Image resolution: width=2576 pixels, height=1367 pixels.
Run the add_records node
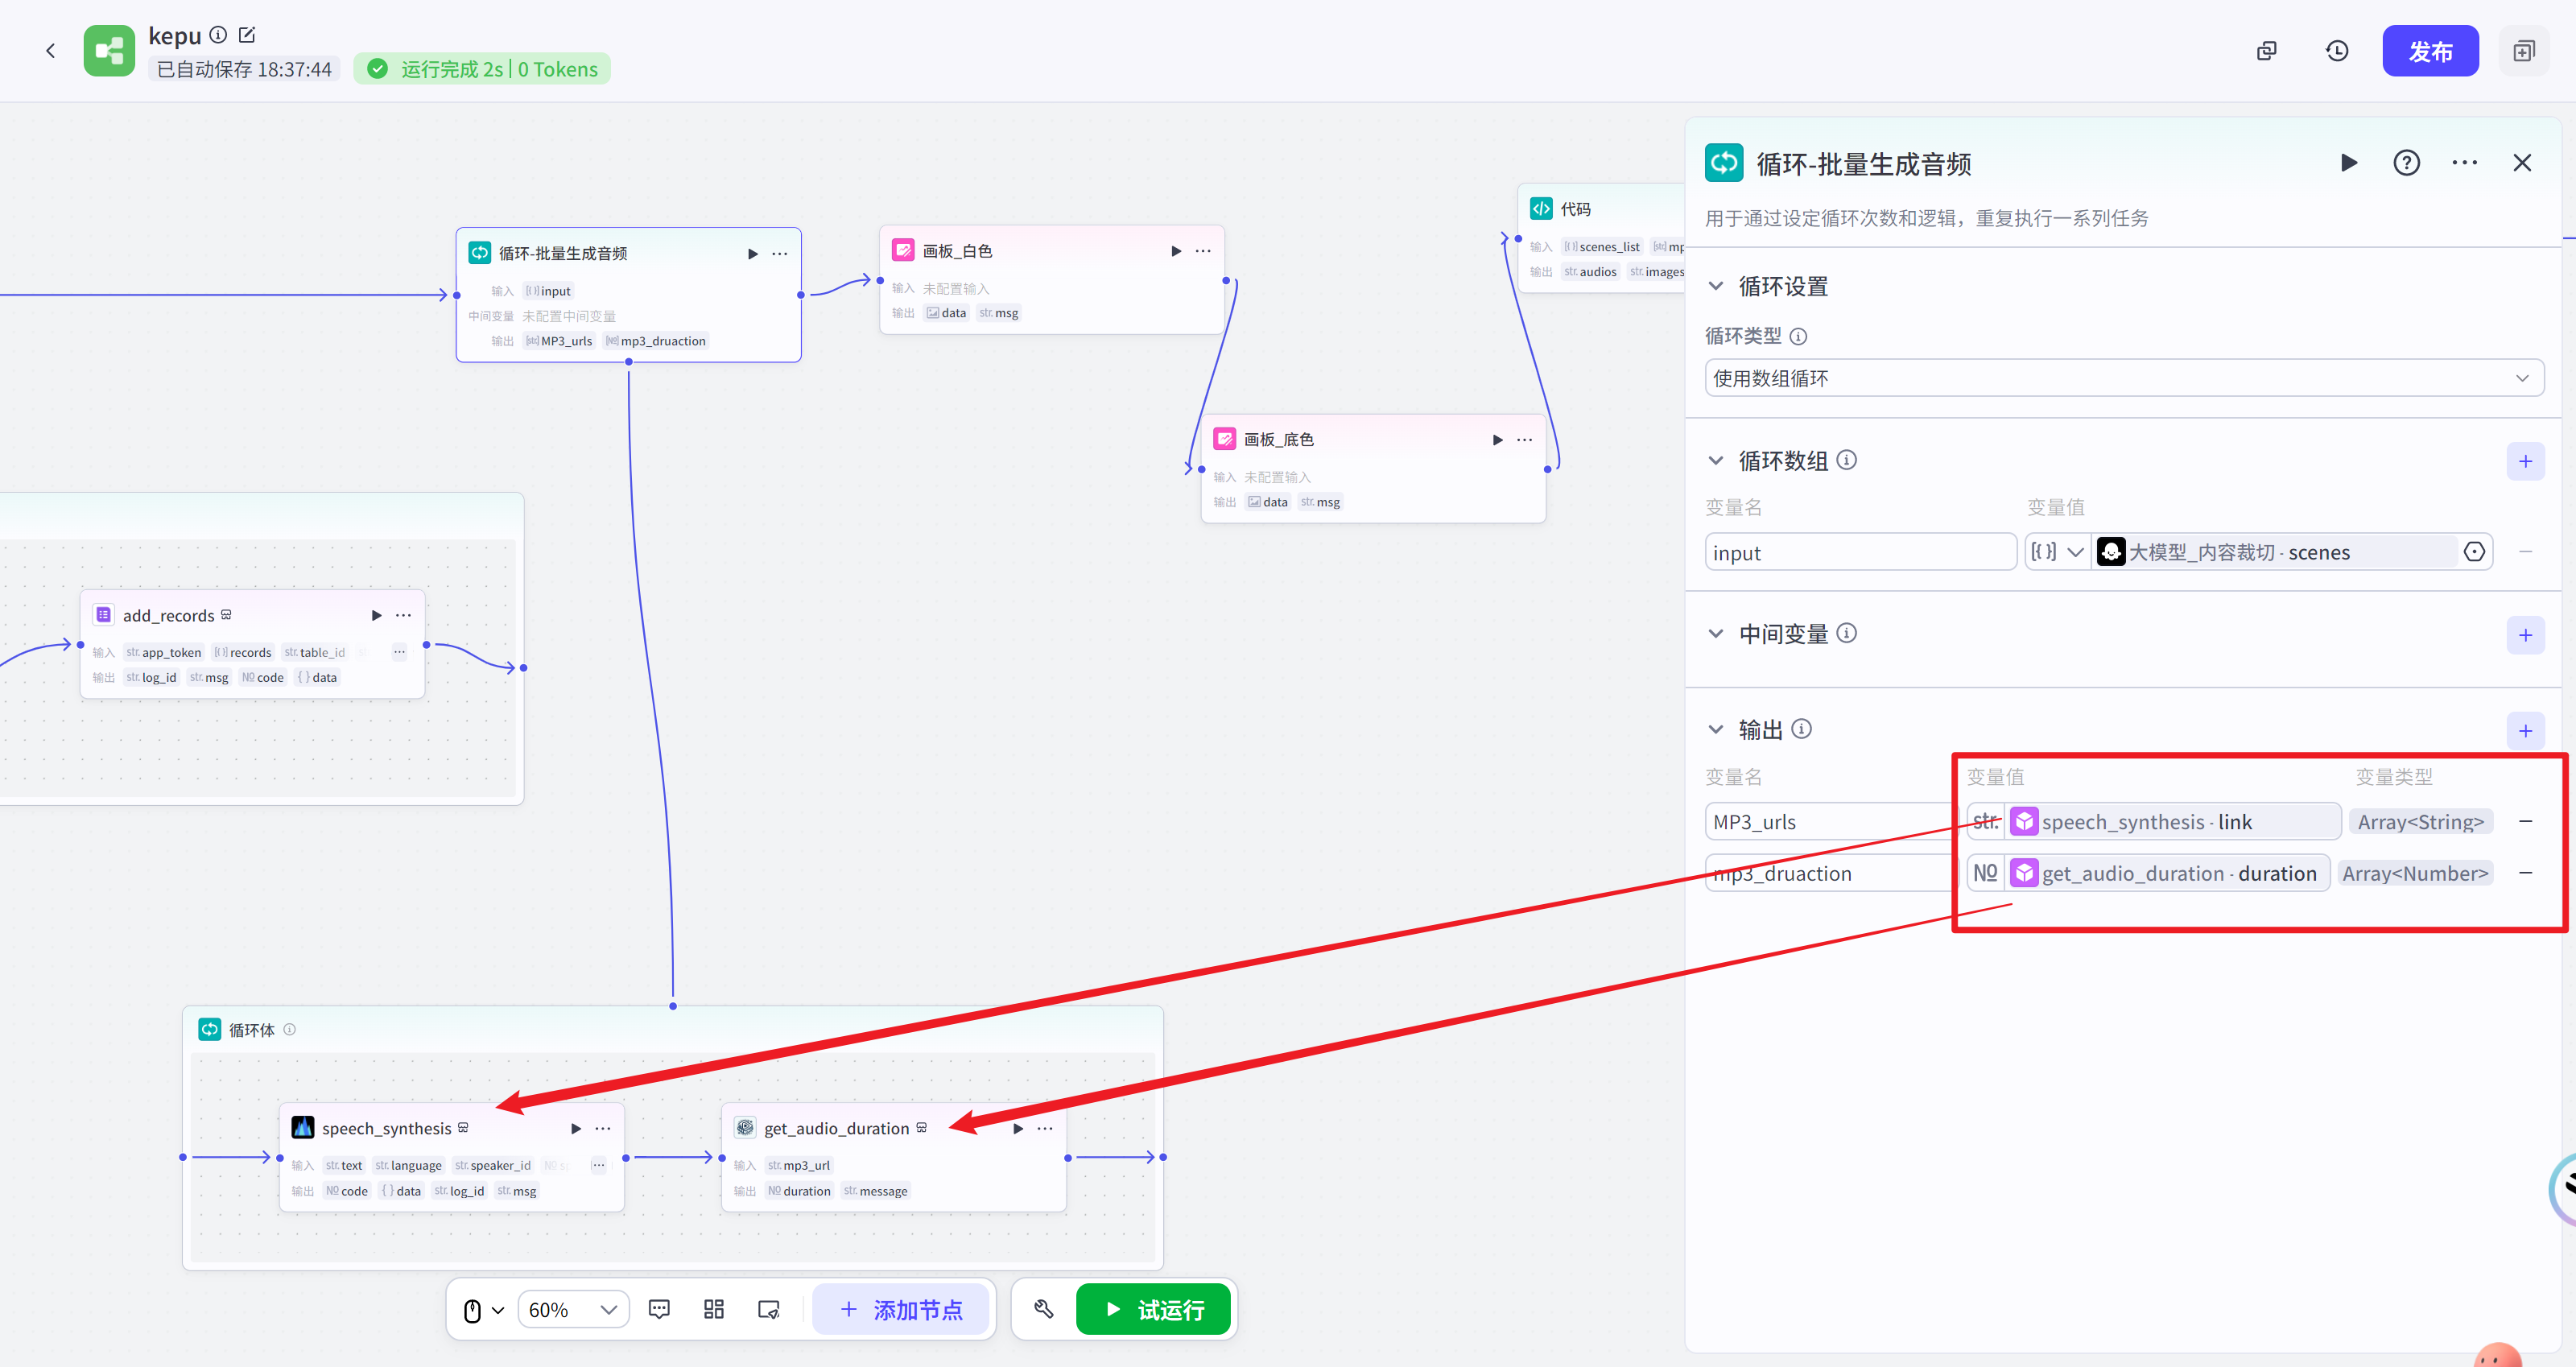click(376, 616)
